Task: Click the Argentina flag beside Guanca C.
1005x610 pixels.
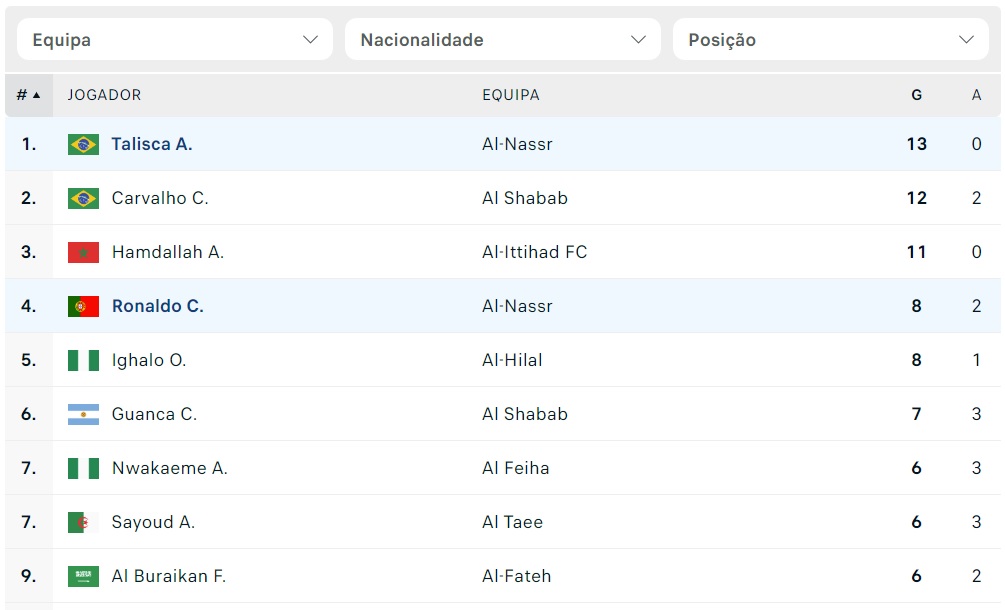Action: [x=83, y=415]
